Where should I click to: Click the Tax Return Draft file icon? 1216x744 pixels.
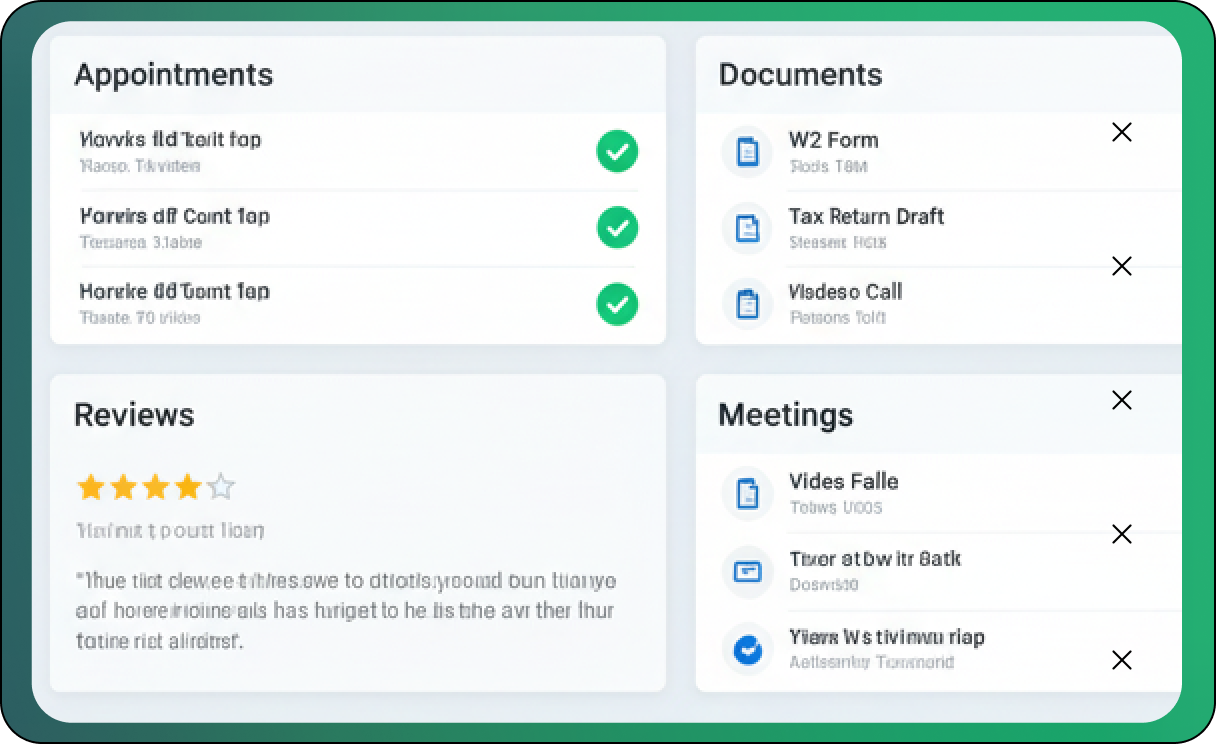pyautogui.click(x=747, y=228)
